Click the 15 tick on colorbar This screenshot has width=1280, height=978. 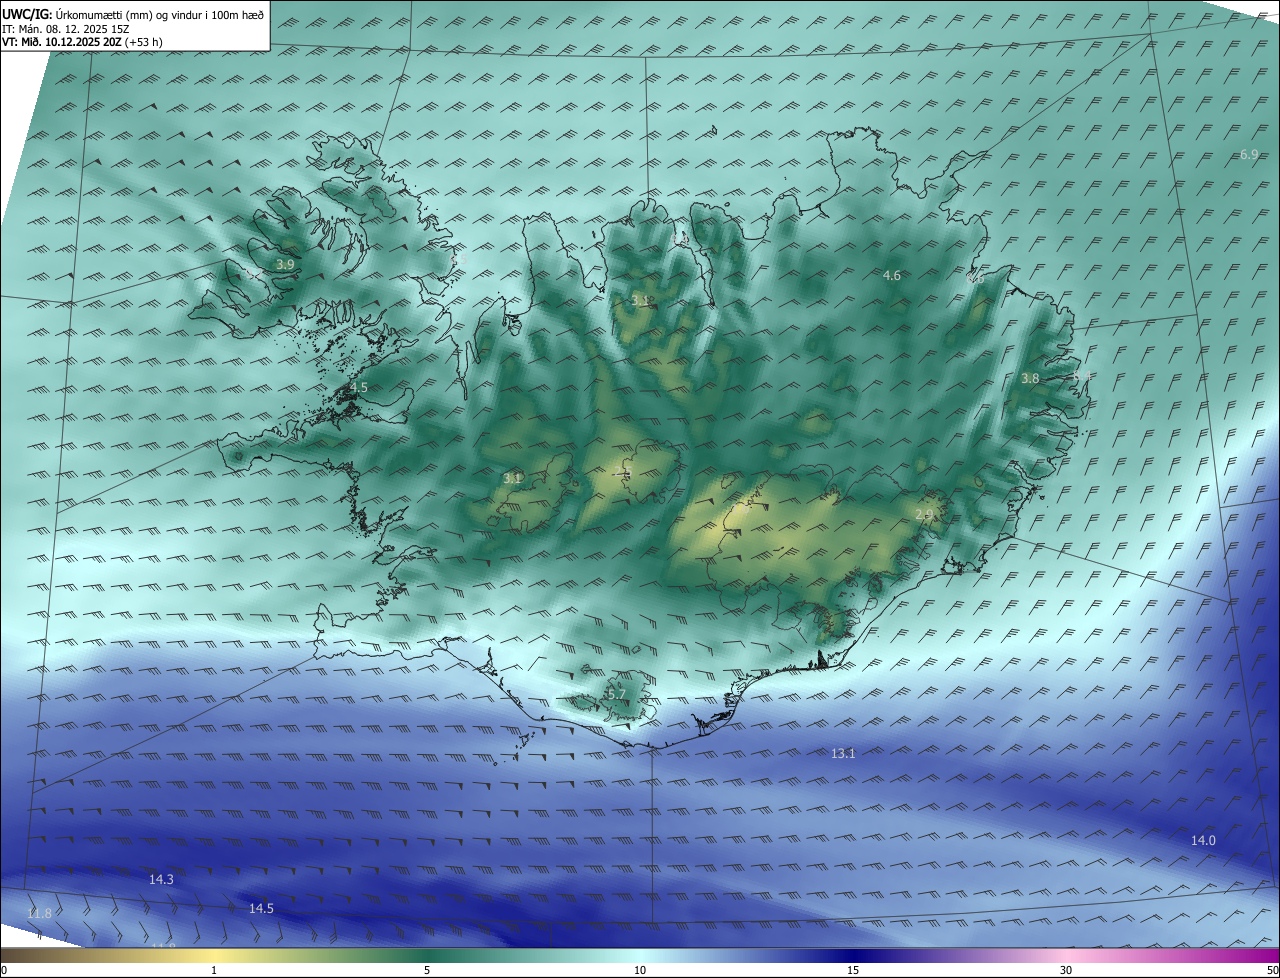853,970
